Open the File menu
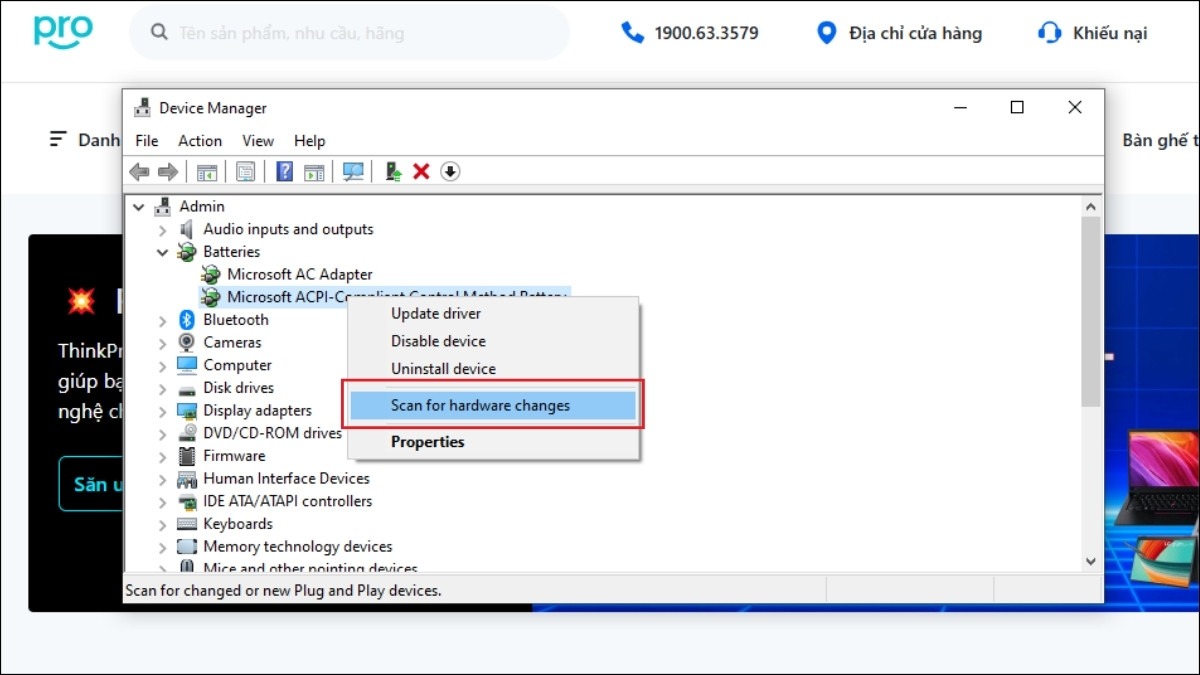Viewport: 1200px width, 675px height. coord(147,141)
